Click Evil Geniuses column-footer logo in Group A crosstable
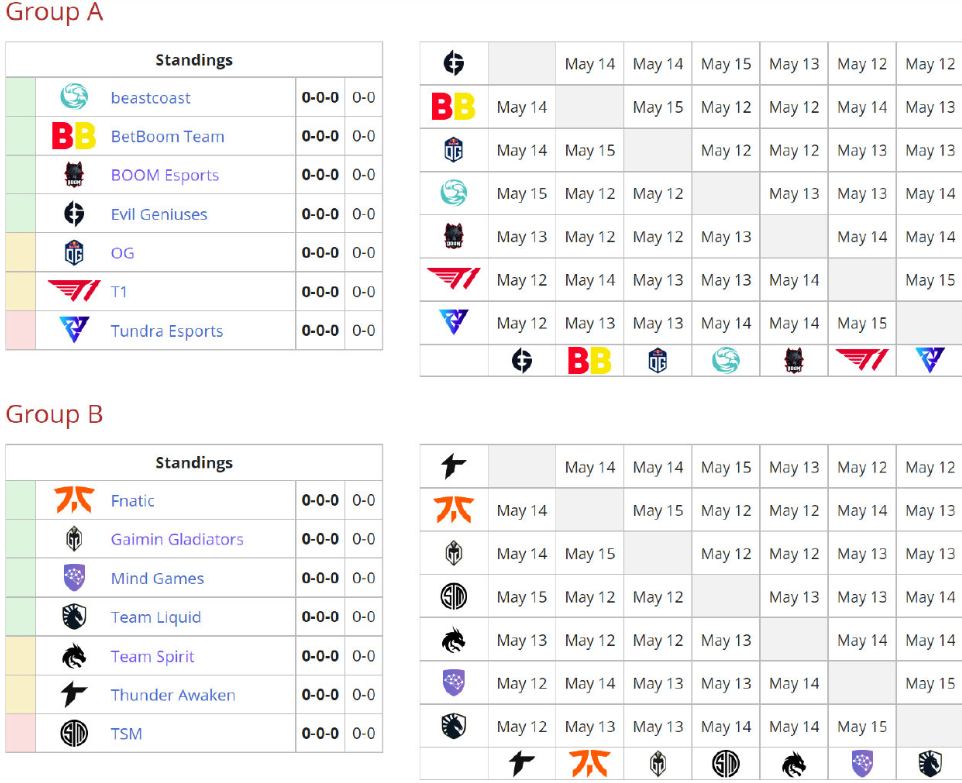Screen dimensions: 962x783 click(x=522, y=361)
